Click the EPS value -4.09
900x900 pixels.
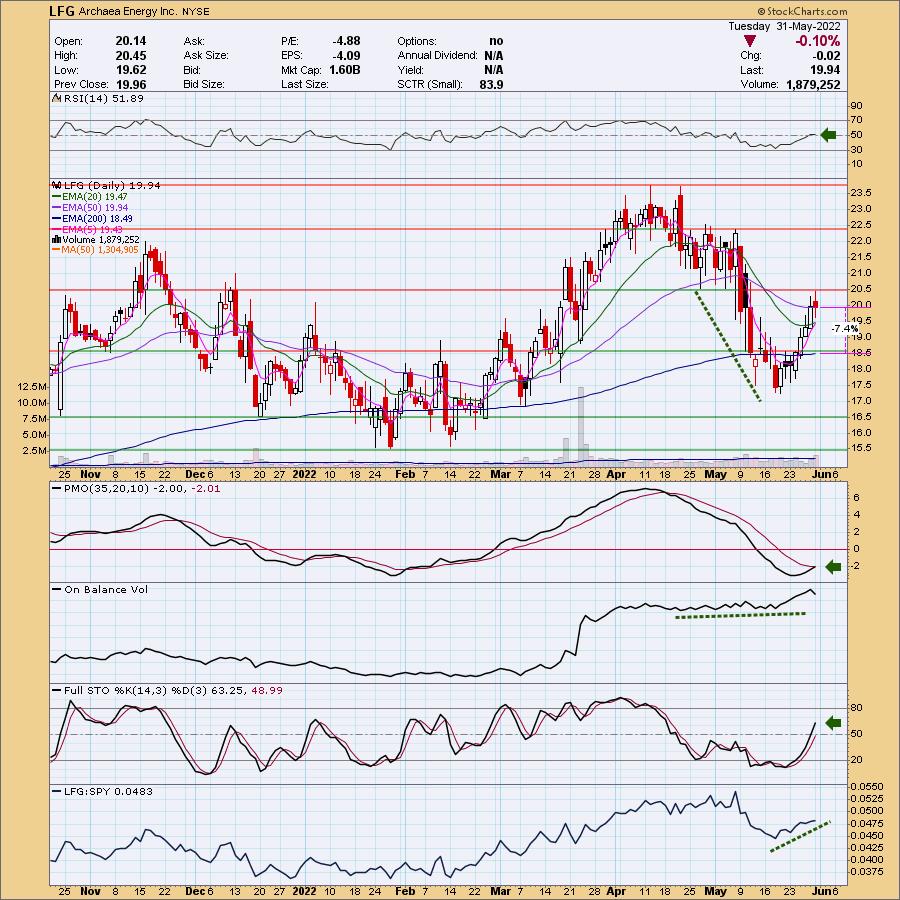[x=346, y=55]
